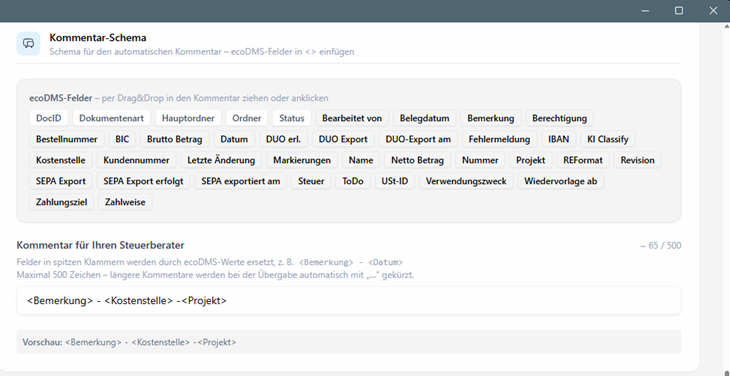This screenshot has height=376, width=730.
Task: Insert the Netto Betrag chip
Action: [x=417, y=160]
